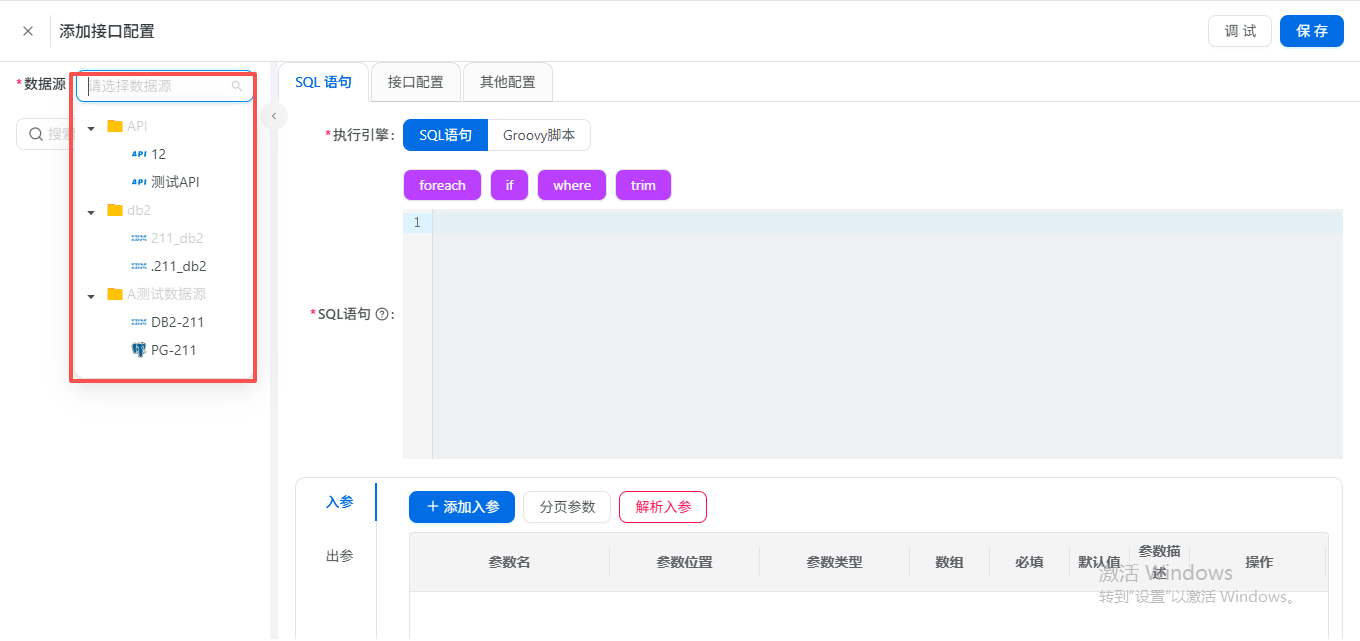
Task: Select the DB2-211 data source
Action: (x=178, y=322)
